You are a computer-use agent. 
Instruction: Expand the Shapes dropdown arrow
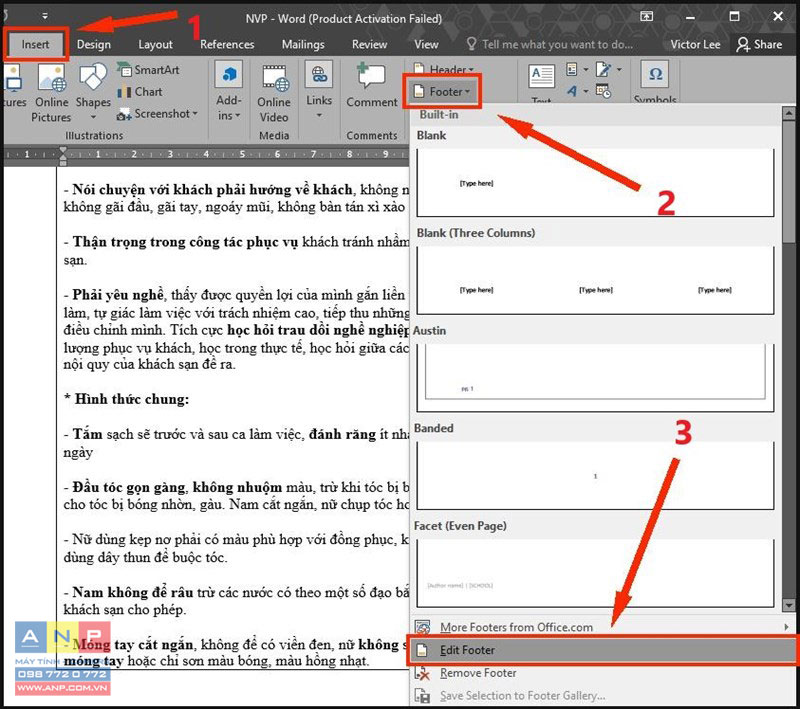[93, 117]
